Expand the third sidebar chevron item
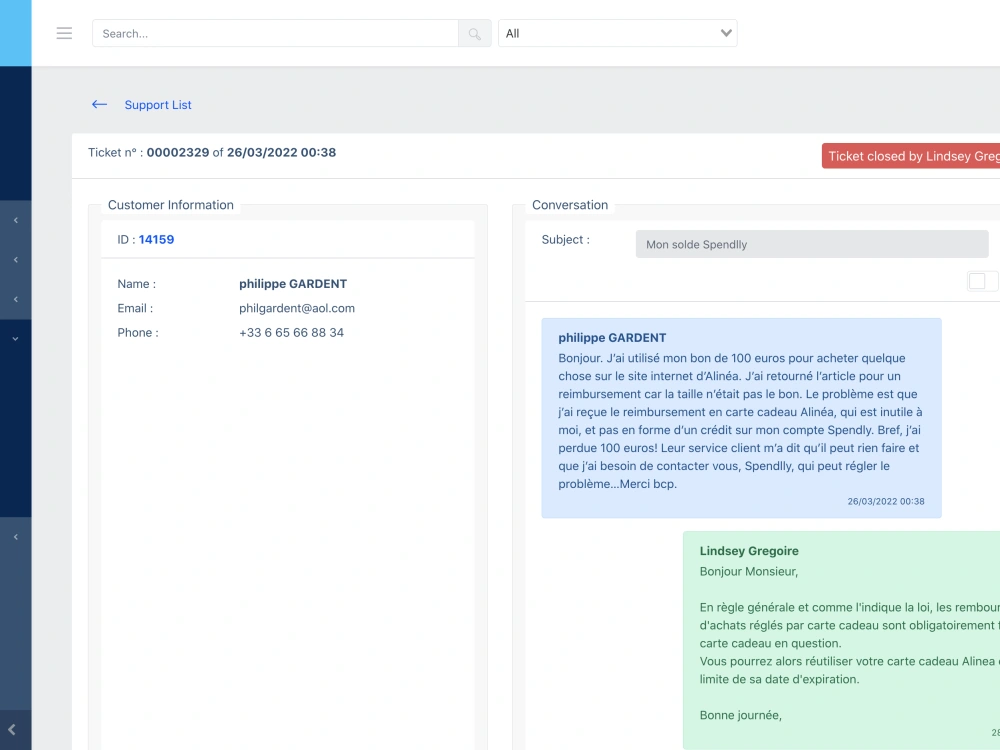Viewport: 1000px width, 750px height. [15, 300]
